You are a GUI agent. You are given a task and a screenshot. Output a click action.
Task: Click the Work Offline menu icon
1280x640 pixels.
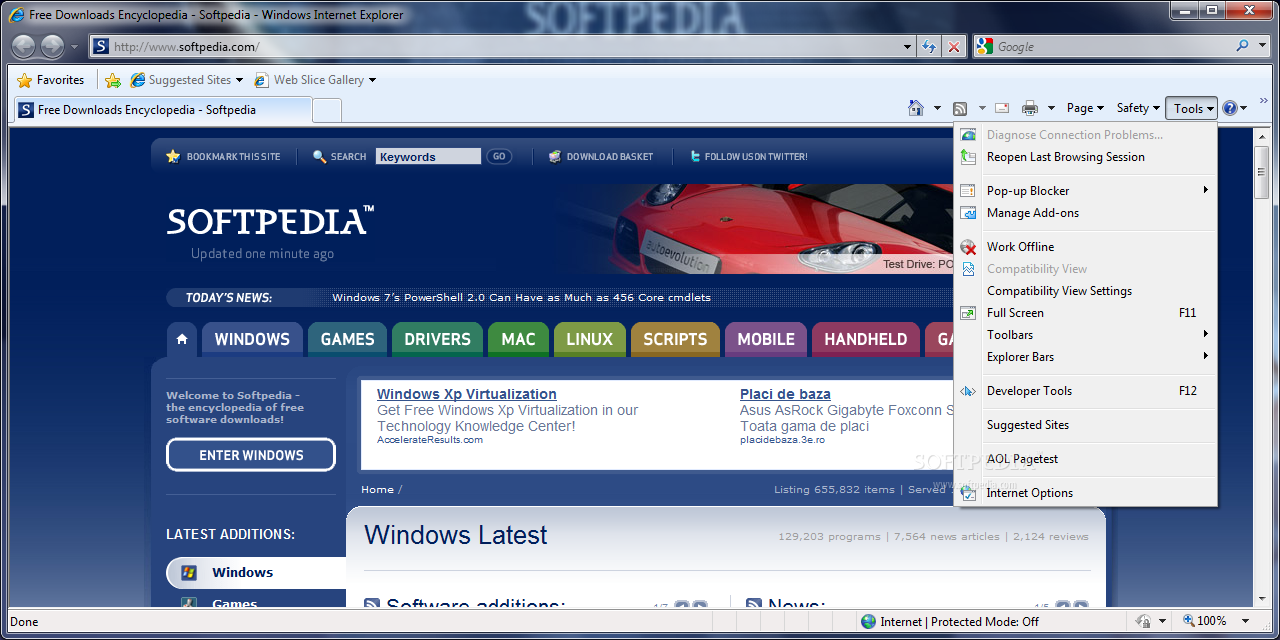pyautogui.click(x=968, y=247)
